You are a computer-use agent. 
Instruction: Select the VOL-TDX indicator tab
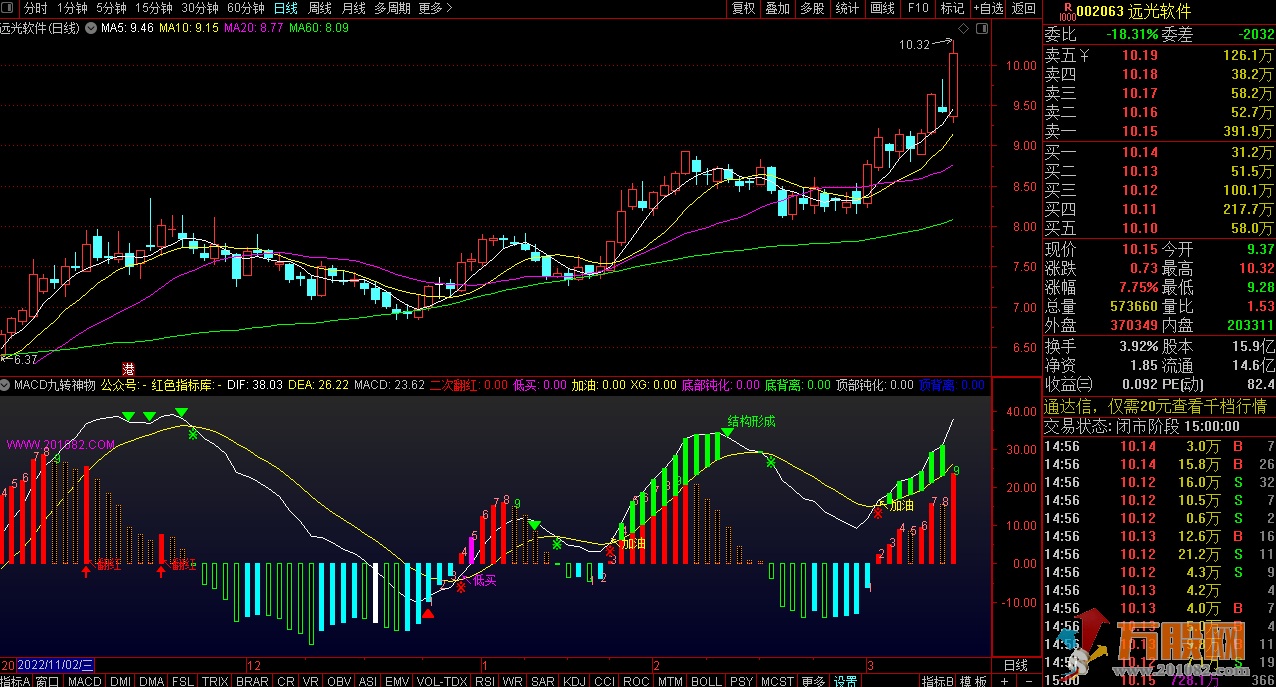coord(441,680)
